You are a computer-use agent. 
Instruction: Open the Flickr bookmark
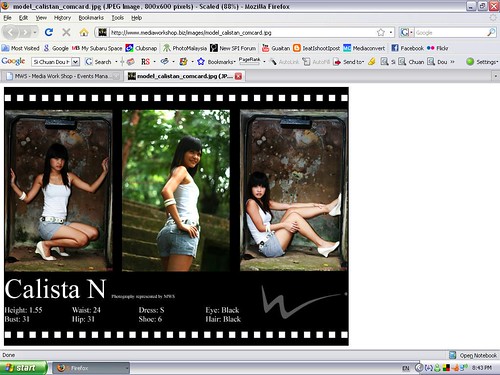point(437,48)
